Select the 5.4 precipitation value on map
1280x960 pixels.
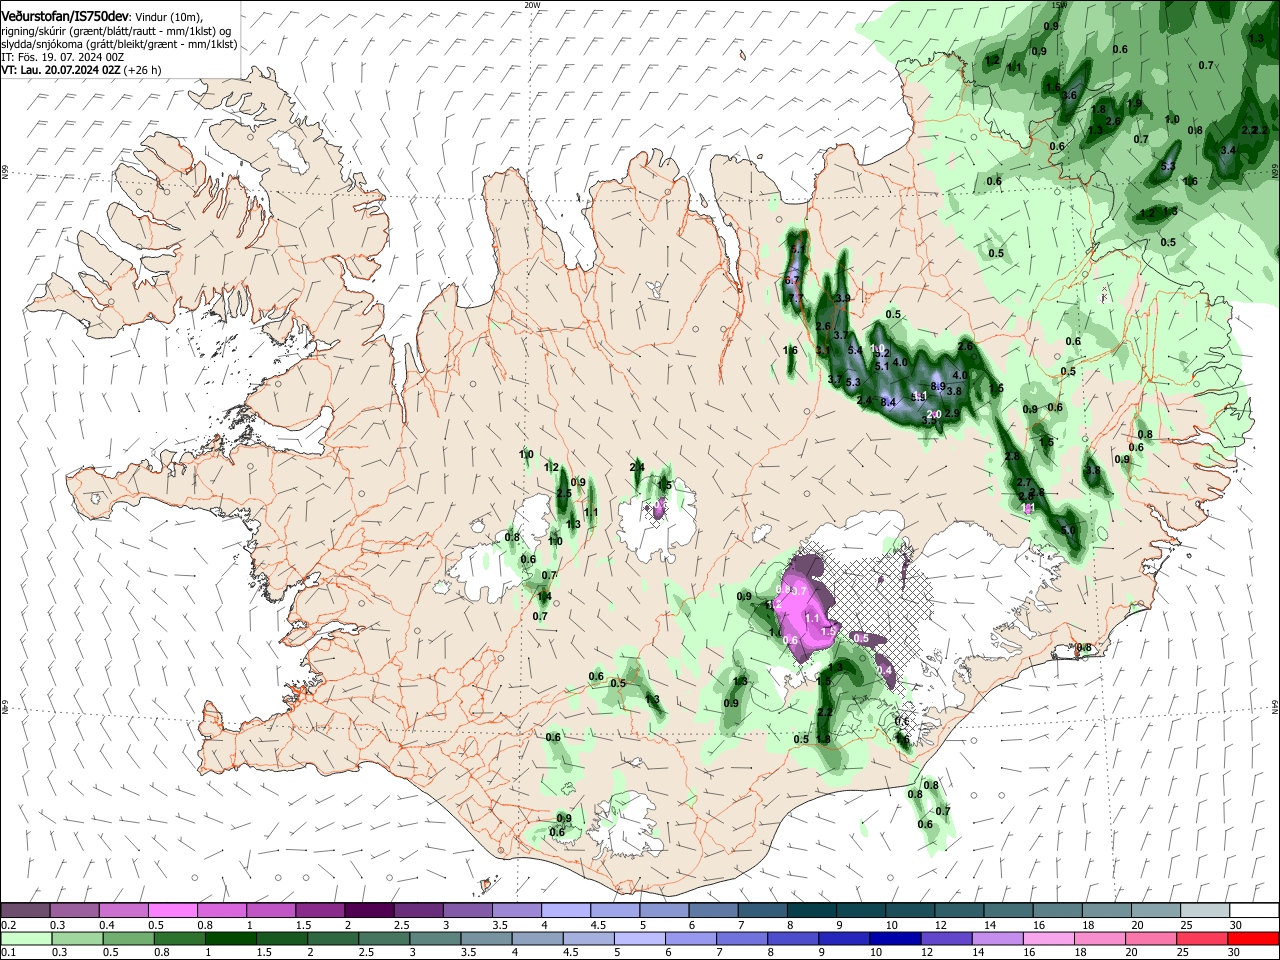[x=855, y=350]
